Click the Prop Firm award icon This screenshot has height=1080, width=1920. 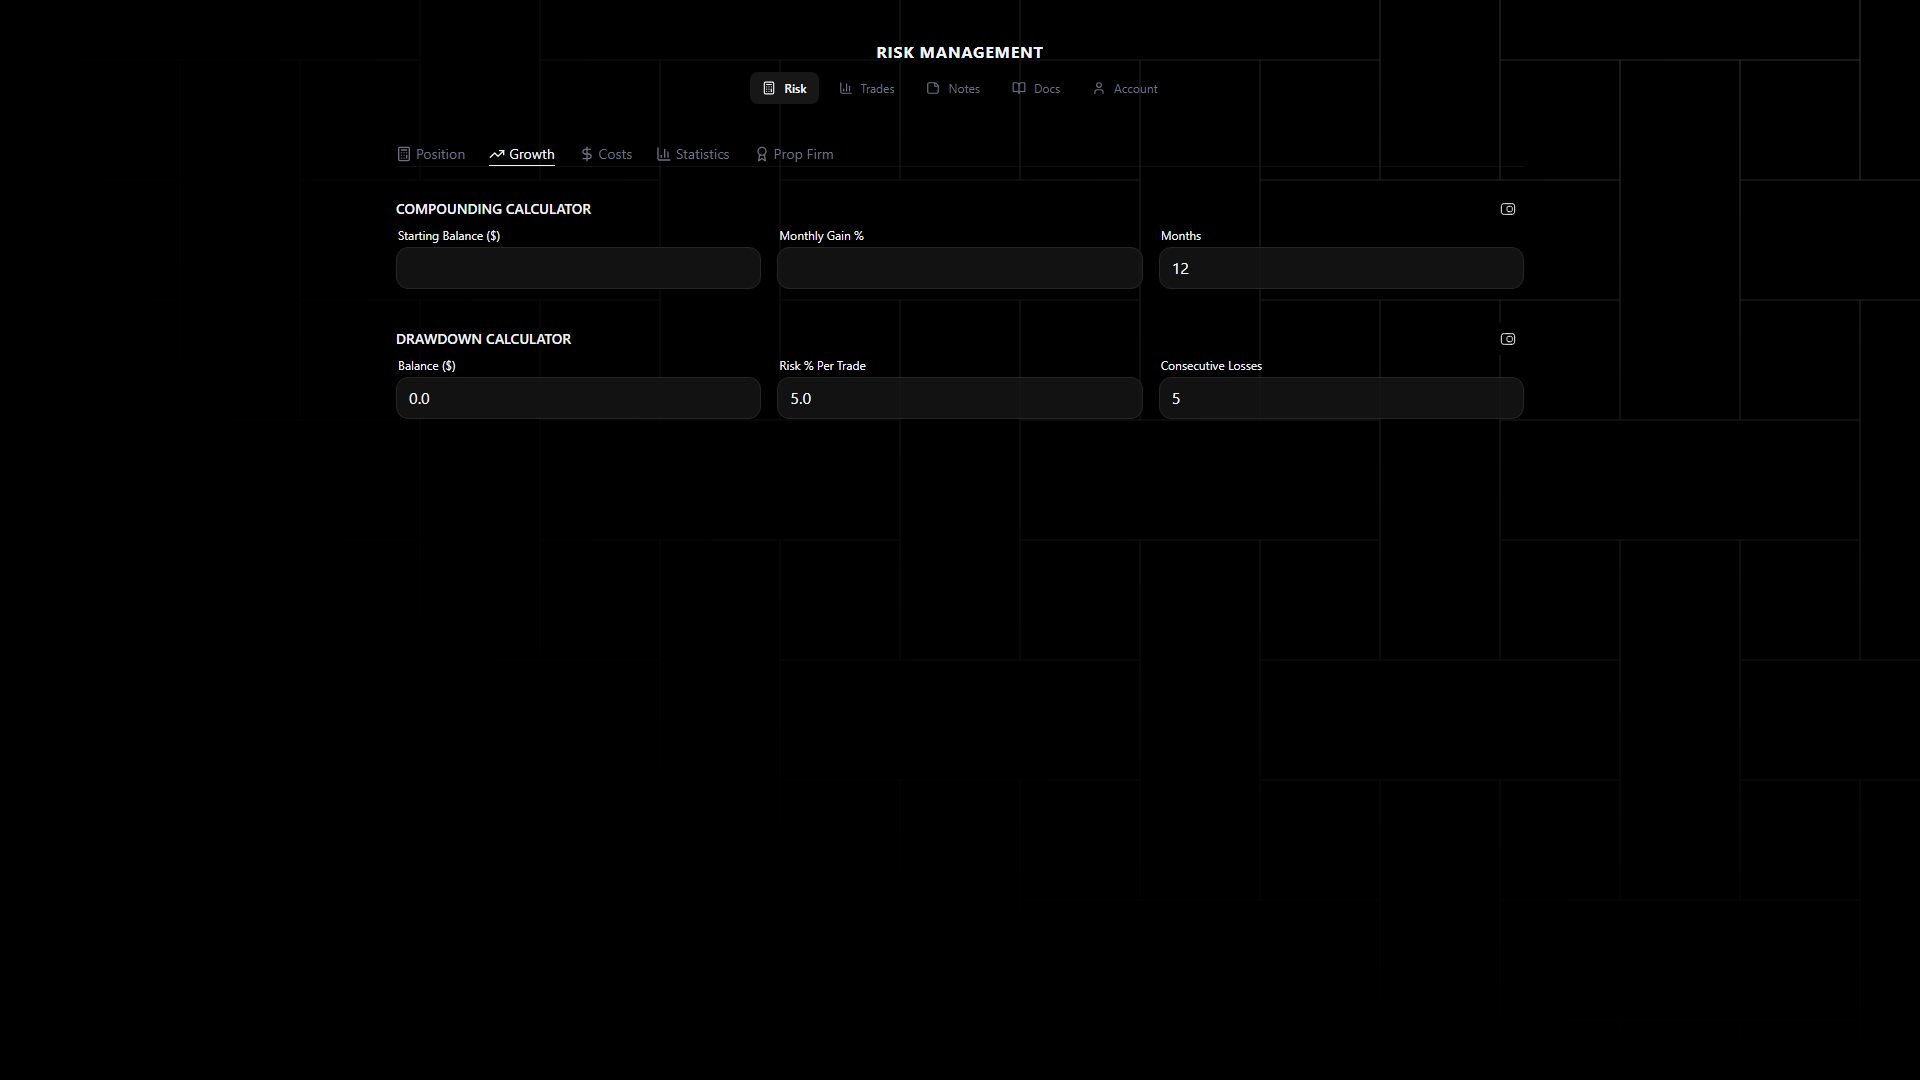tap(762, 155)
